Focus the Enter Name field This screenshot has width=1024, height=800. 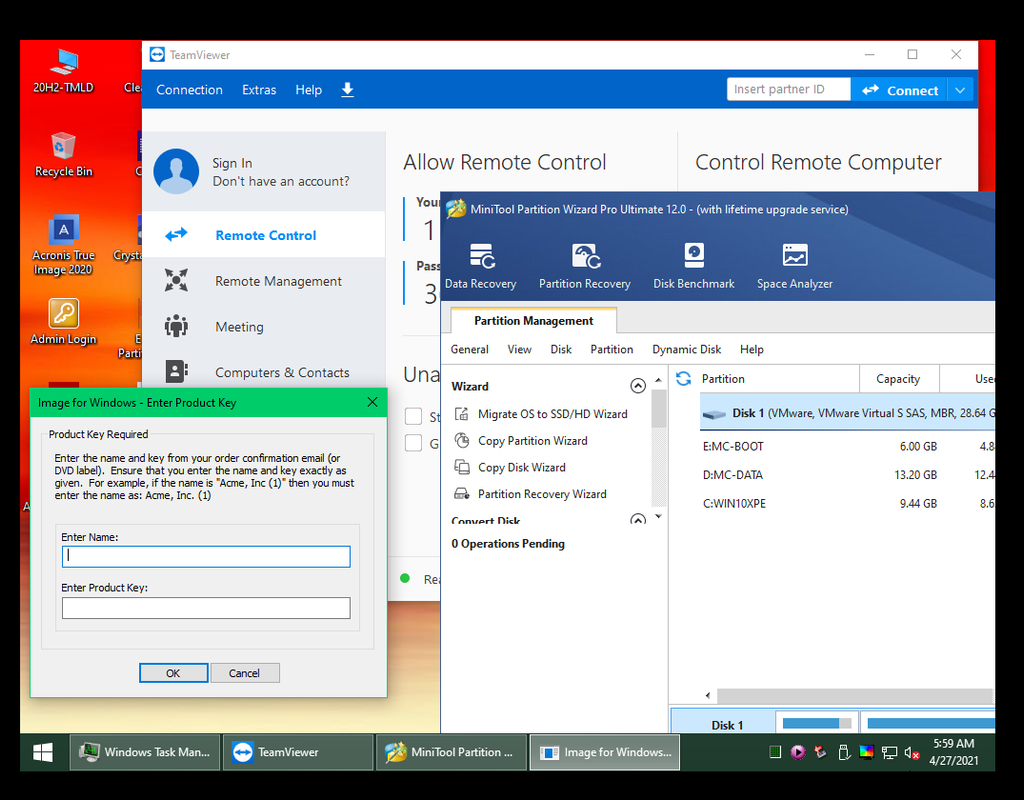(206, 556)
